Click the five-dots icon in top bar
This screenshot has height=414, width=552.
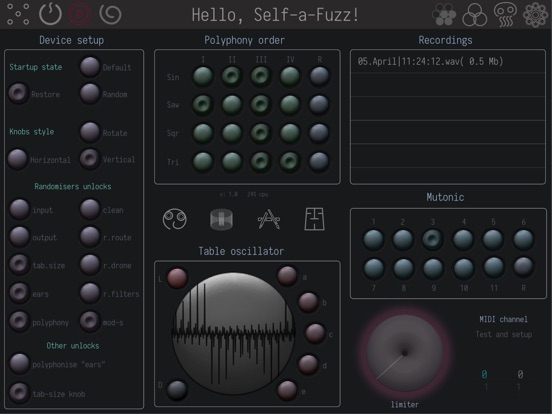(x=18, y=14)
